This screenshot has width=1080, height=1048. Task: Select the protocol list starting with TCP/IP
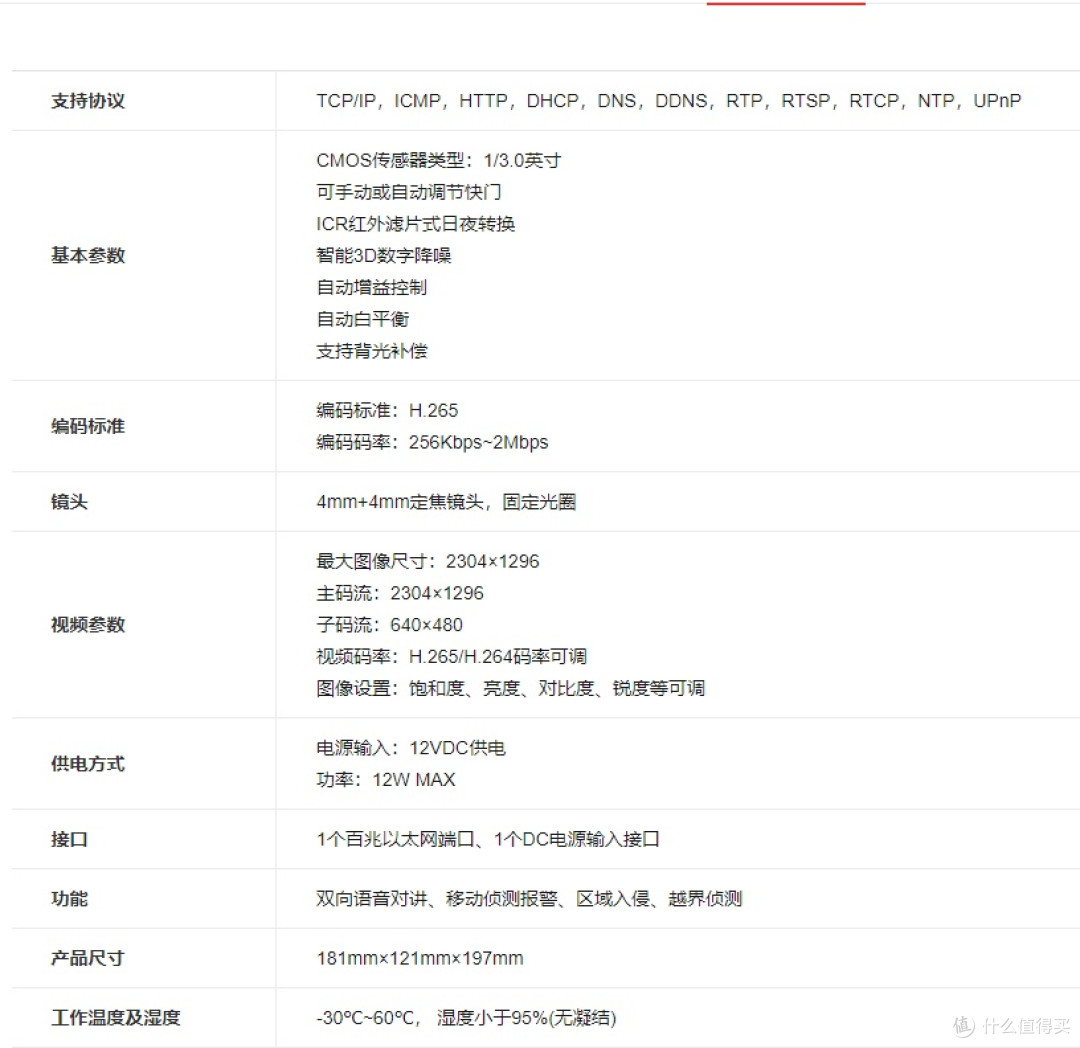[x=668, y=101]
